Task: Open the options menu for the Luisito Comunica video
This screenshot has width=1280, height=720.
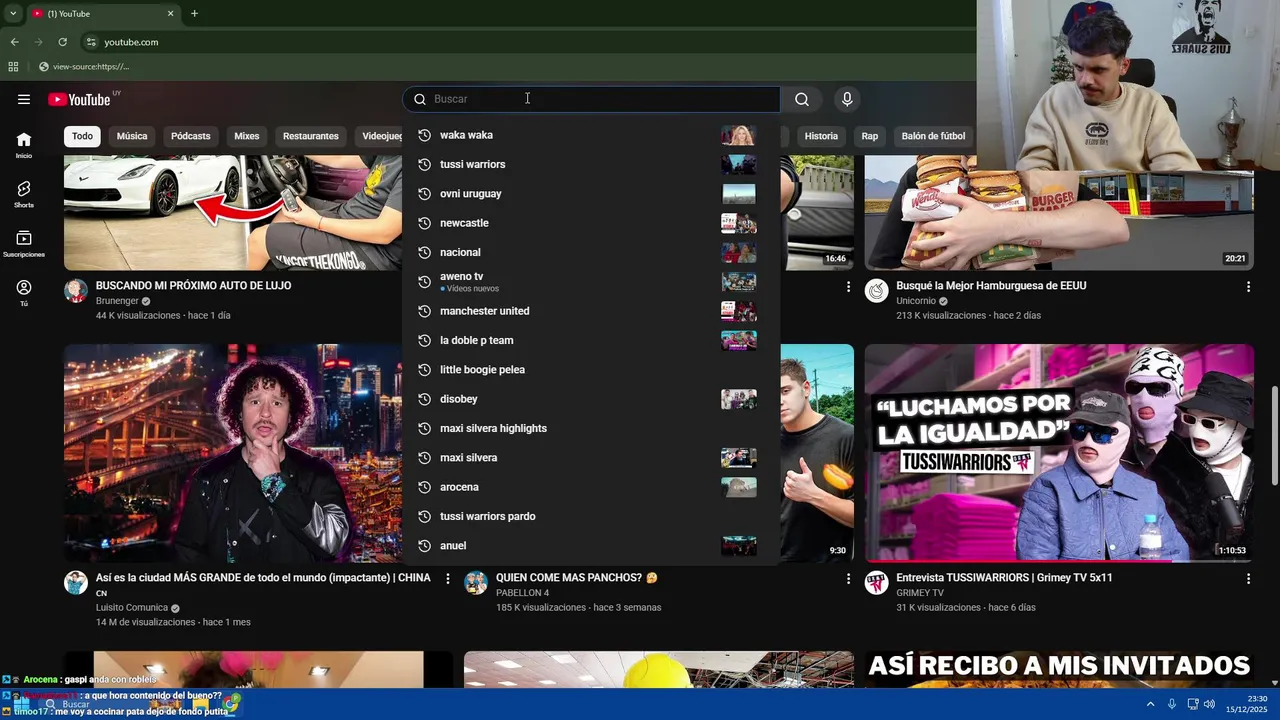Action: (448, 579)
